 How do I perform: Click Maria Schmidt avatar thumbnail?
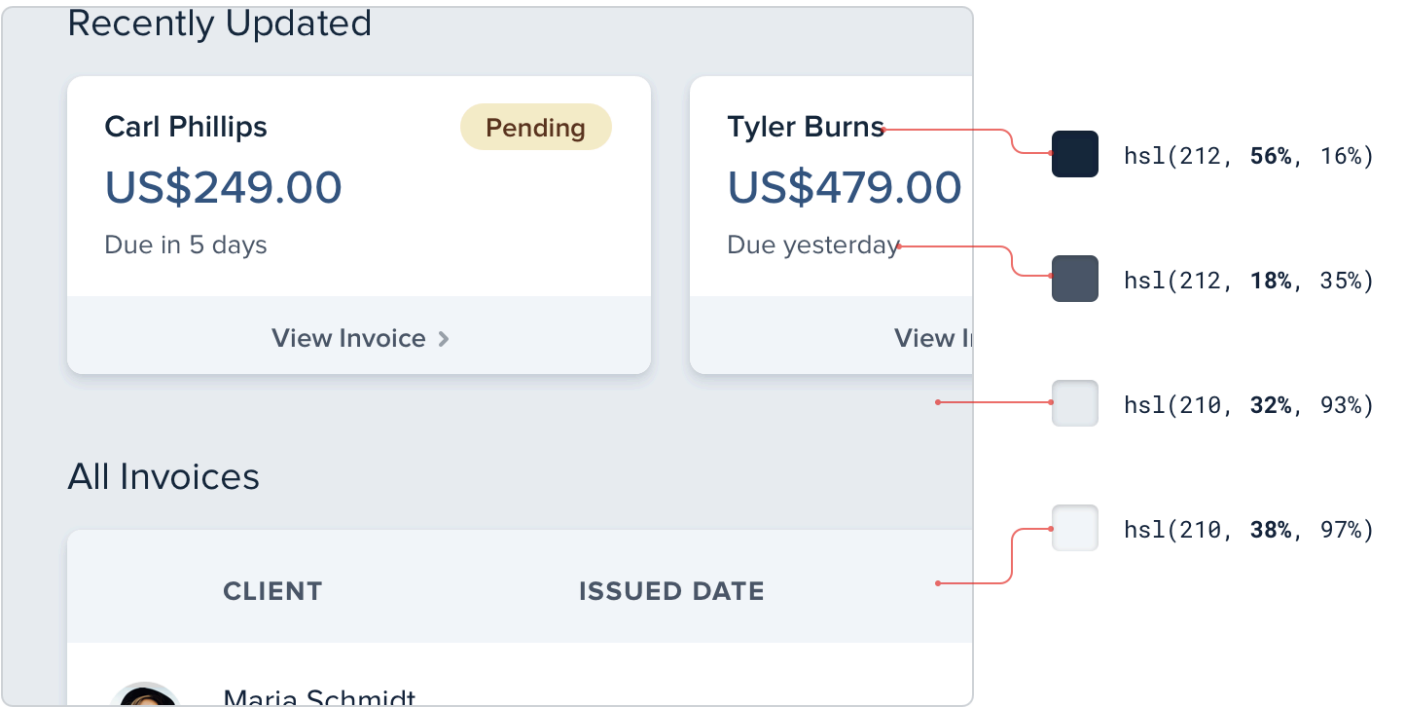[x=145, y=697]
